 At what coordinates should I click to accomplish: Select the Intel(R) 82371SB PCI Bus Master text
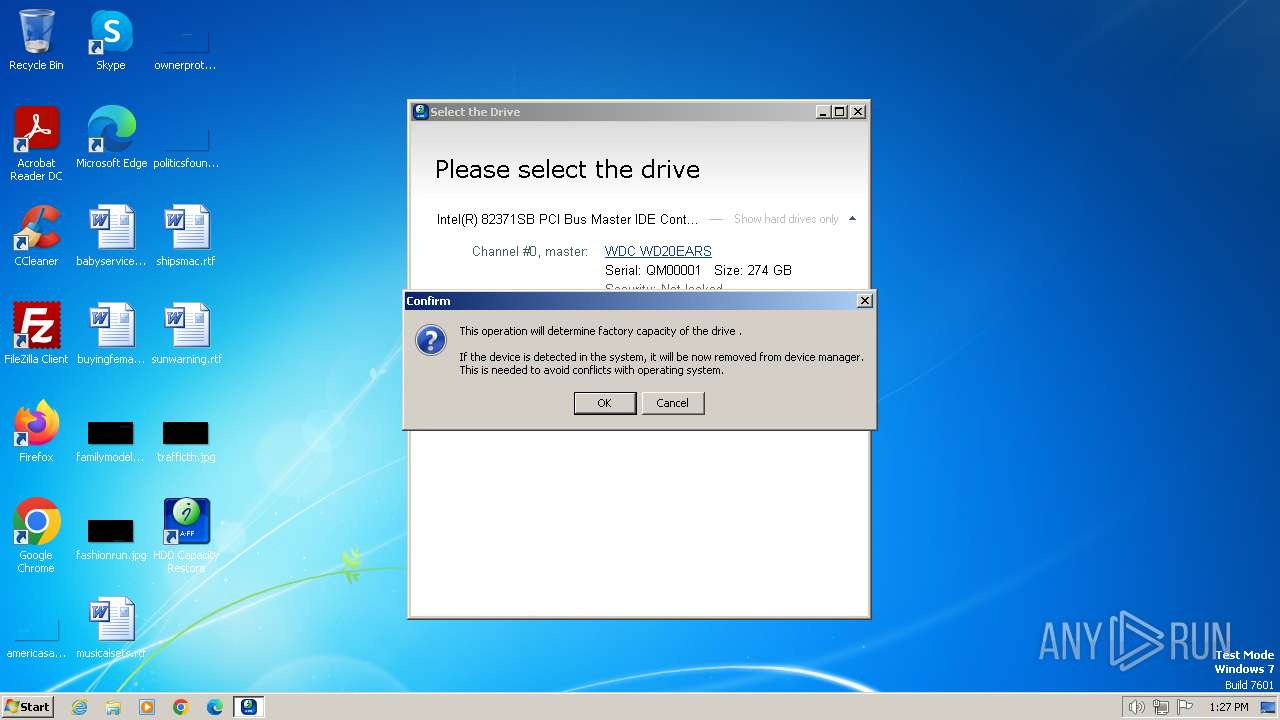(567, 219)
